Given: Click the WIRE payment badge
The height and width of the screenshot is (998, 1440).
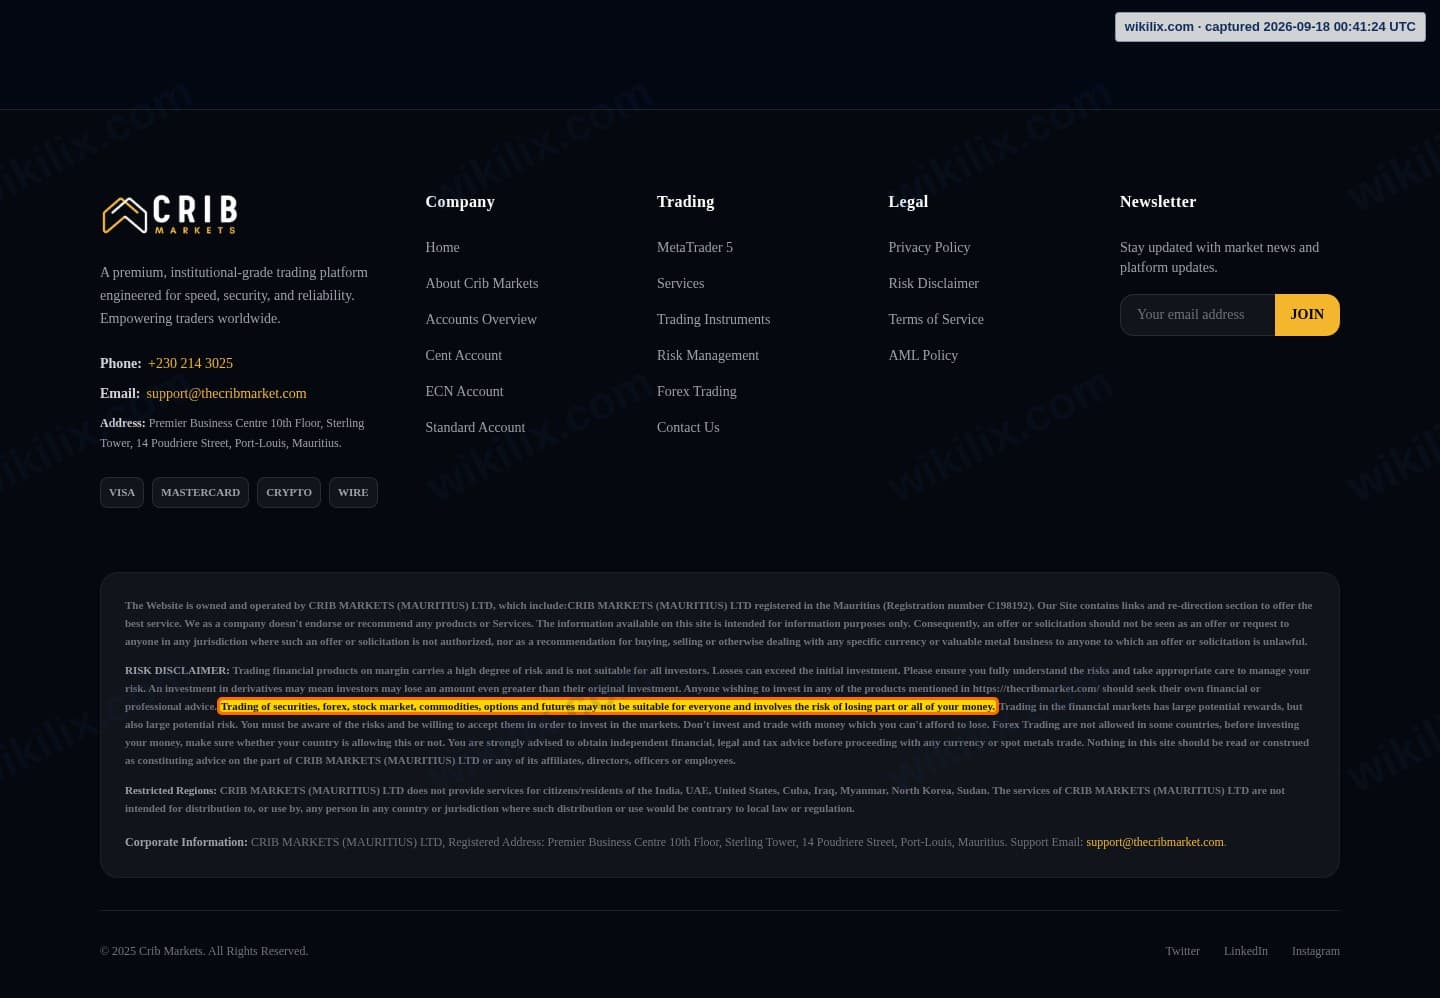Looking at the screenshot, I should pos(353,492).
